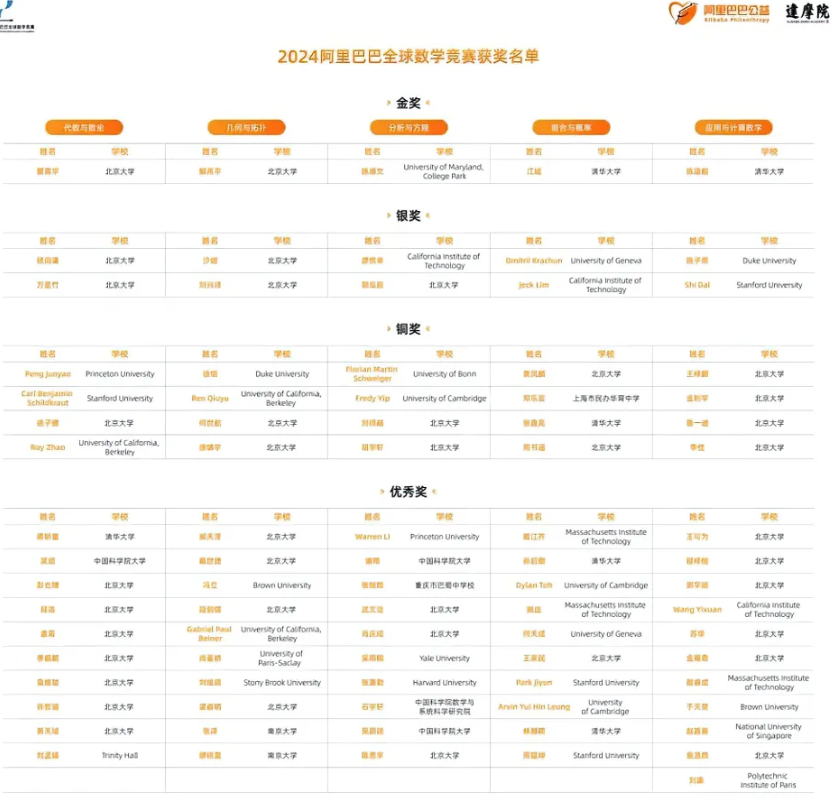
Task: Click California Institute of Technology beside Jeck Lim
Action: (605, 285)
